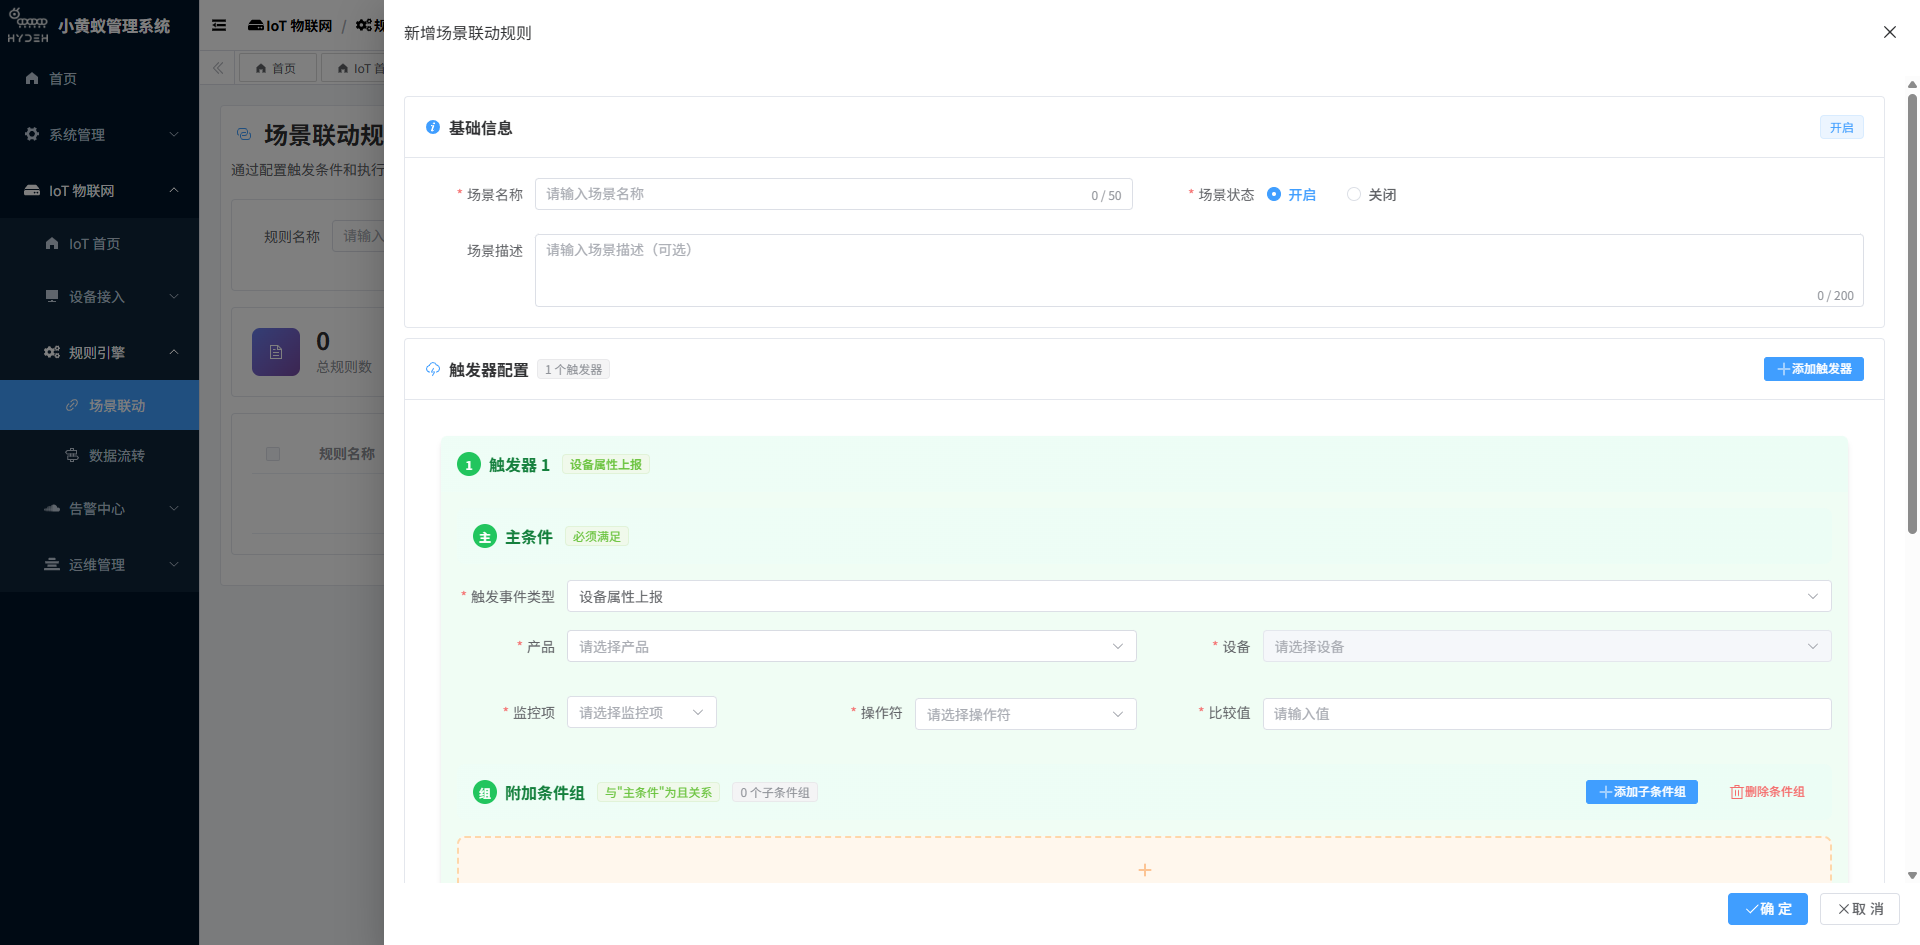Click the 首页 home icon in sidebar
The image size is (1920, 945).
32,78
